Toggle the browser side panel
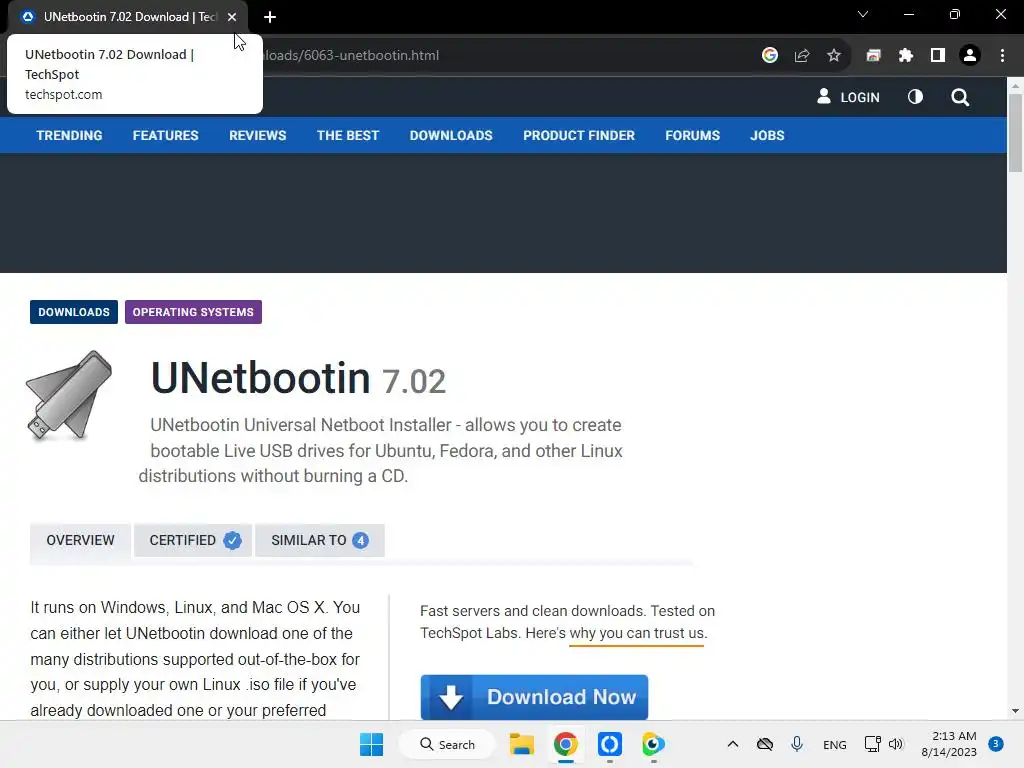 pos(938,56)
